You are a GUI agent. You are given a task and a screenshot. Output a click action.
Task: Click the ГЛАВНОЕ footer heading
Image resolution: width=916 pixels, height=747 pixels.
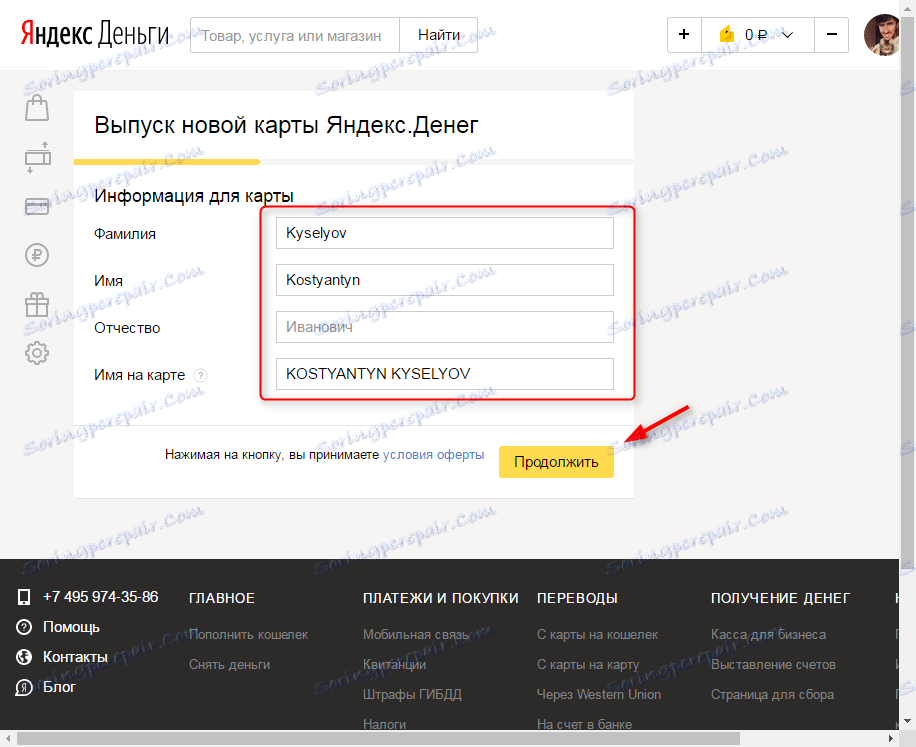[222, 598]
